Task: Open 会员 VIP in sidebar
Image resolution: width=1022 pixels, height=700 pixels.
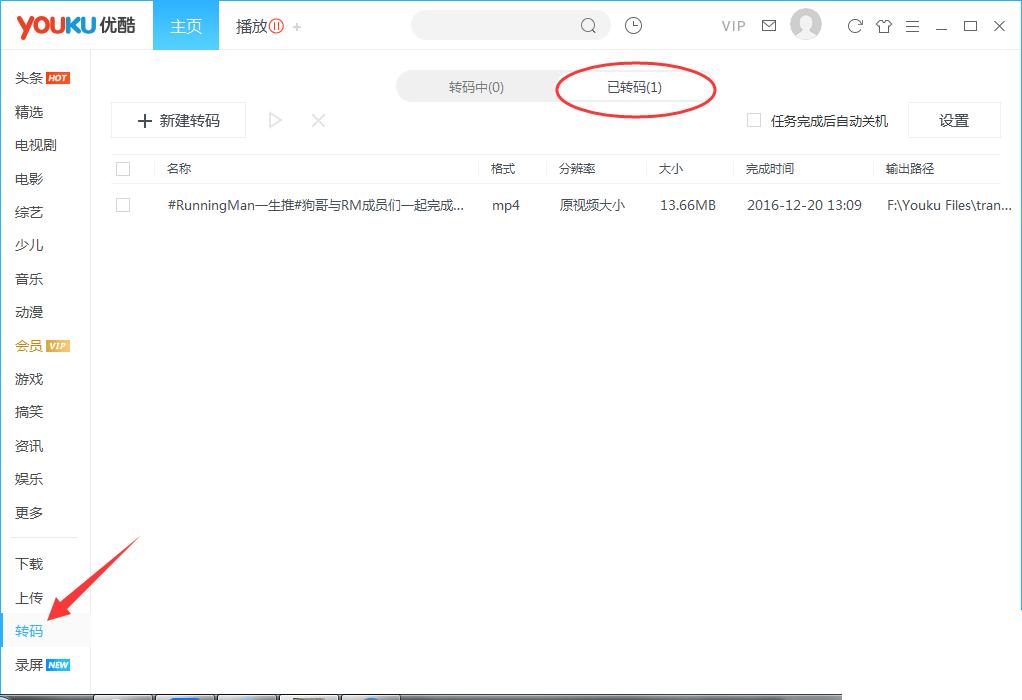Action: pos(42,345)
